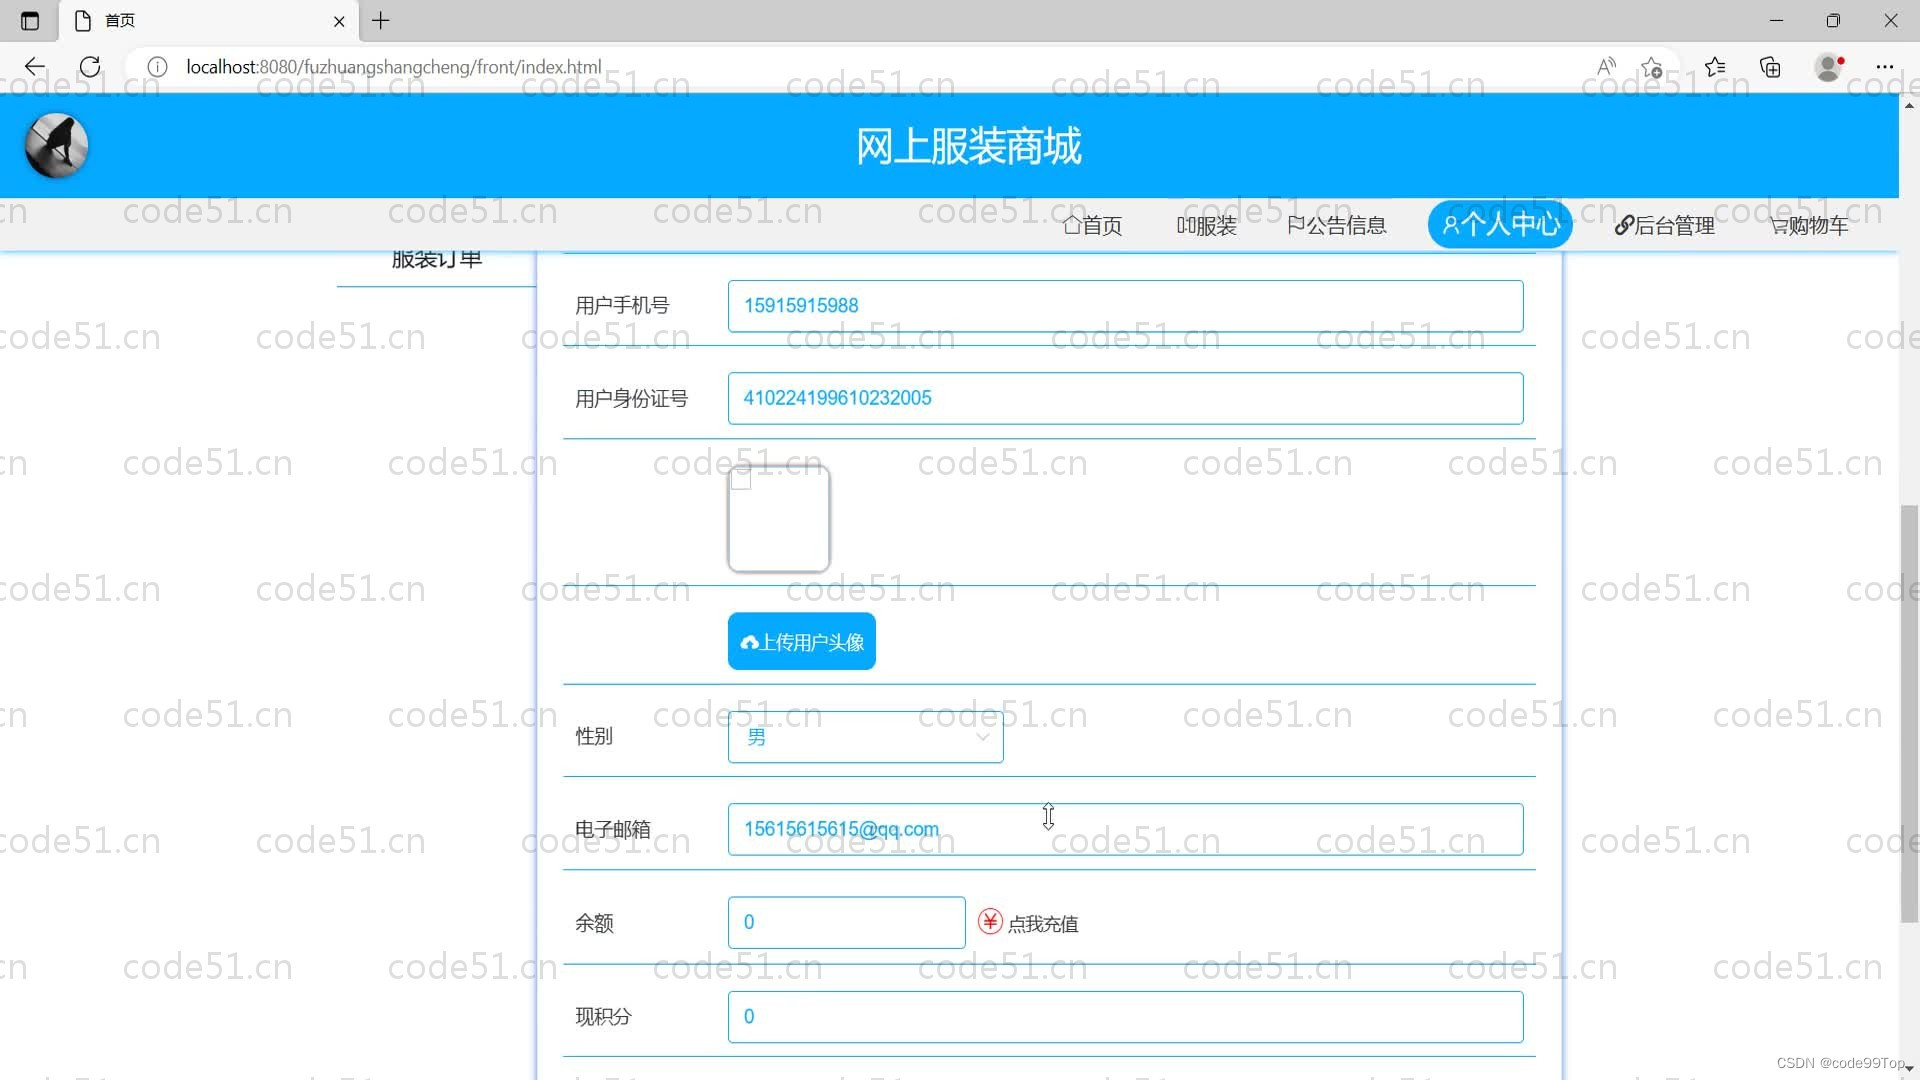Viewport: 1920px width, 1080px height.
Task: Focus the 用户身份证号 input field
Action: (x=1126, y=398)
